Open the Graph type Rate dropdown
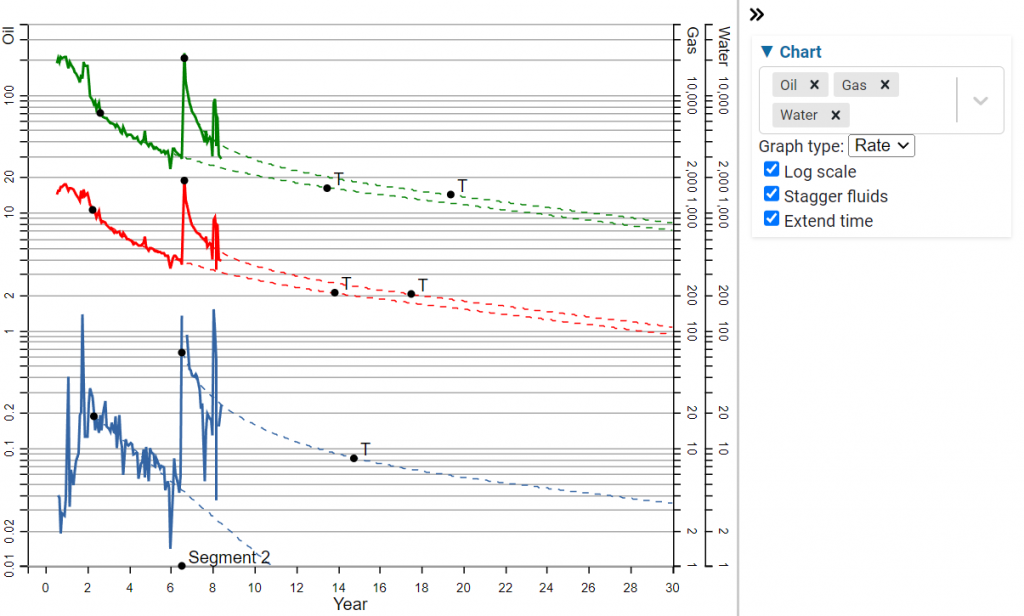The height and width of the screenshot is (616, 1024). 881,146
